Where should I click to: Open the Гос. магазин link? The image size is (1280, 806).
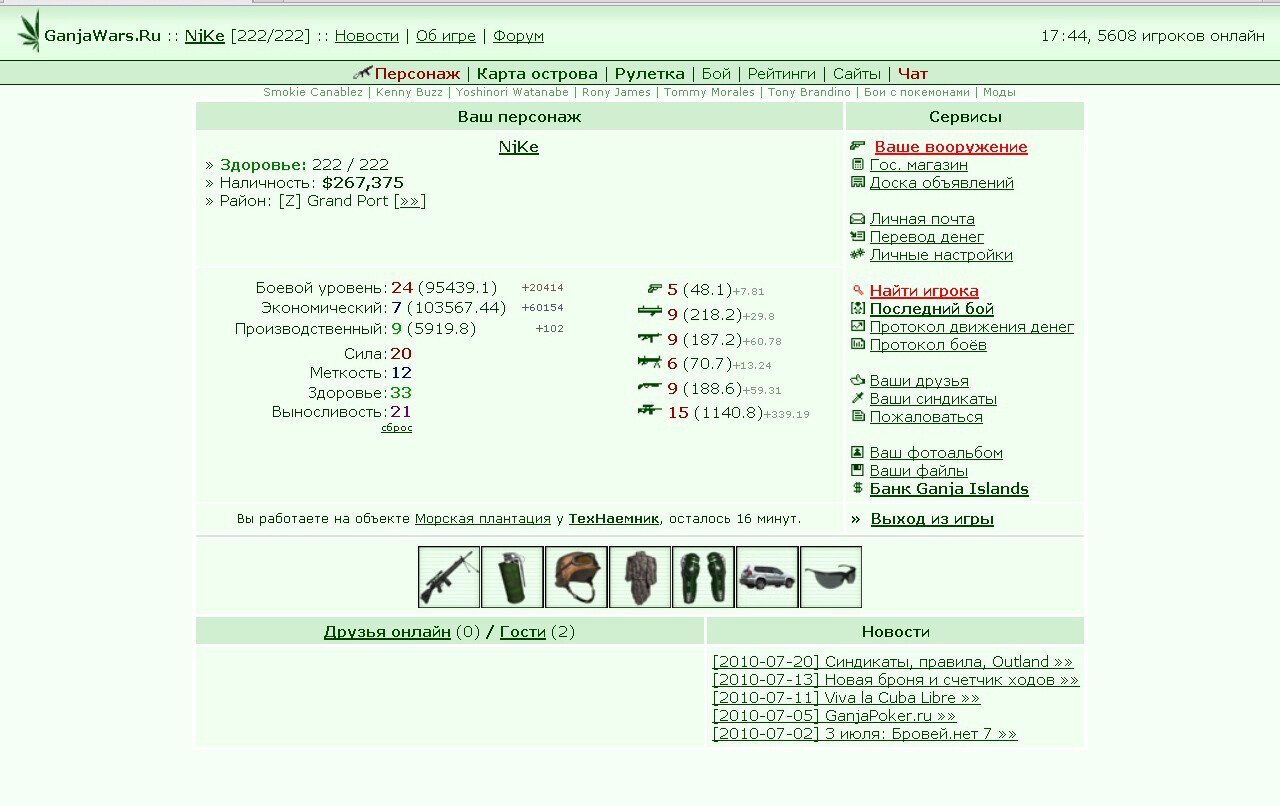coord(919,165)
